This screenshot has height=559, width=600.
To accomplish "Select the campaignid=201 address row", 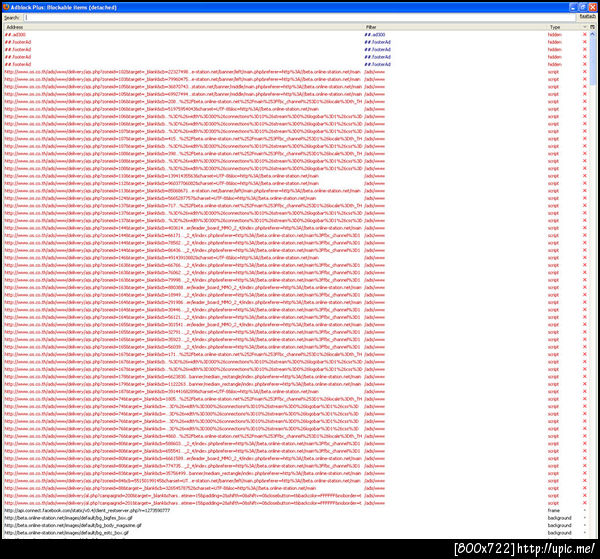I will (x=183, y=503).
